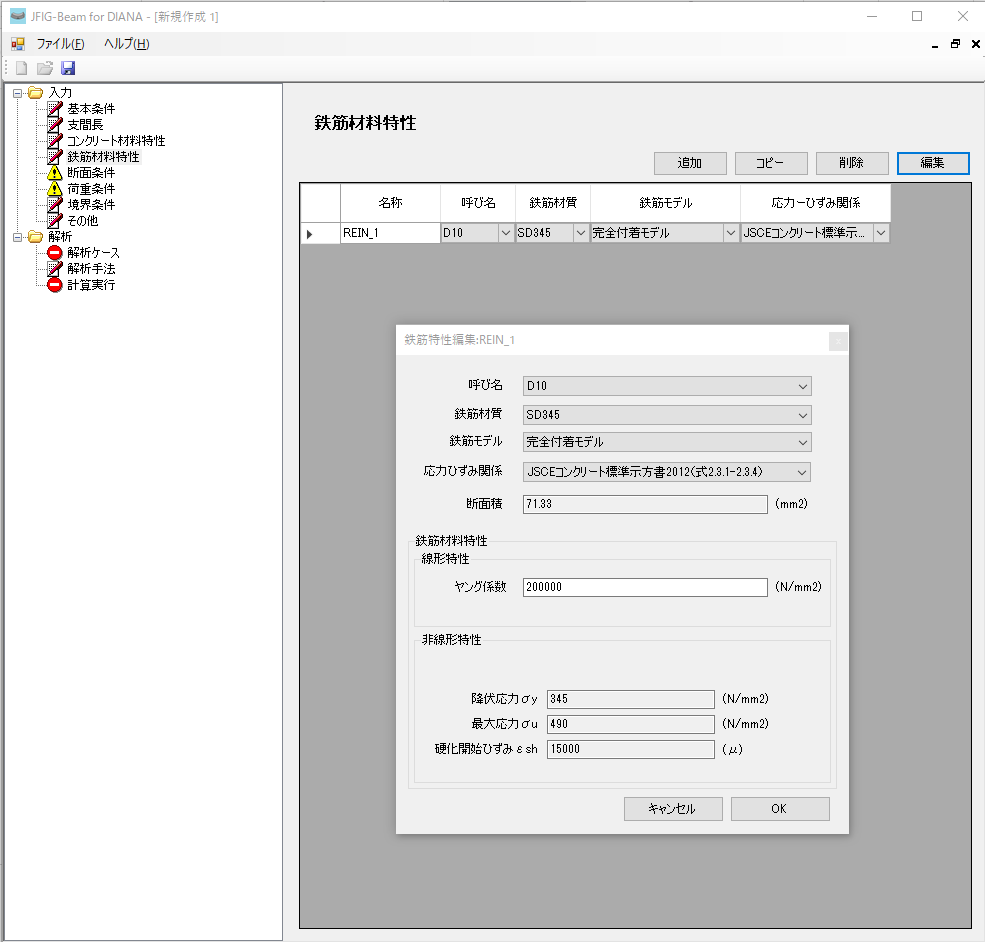Screen dimensions: 985x942
Task: Click the Open folder toolbar icon
Action: 45,68
